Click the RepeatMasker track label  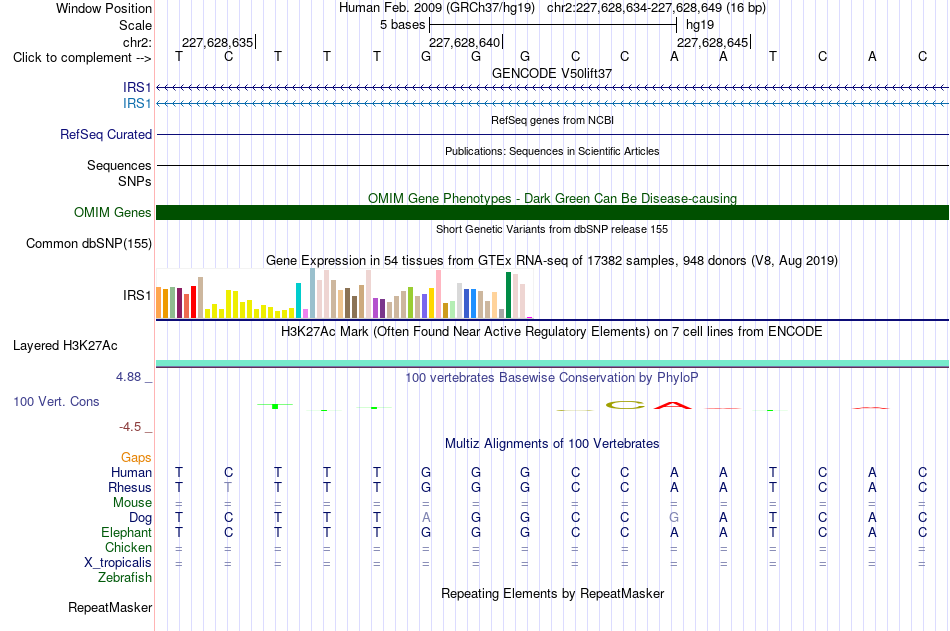point(110,607)
